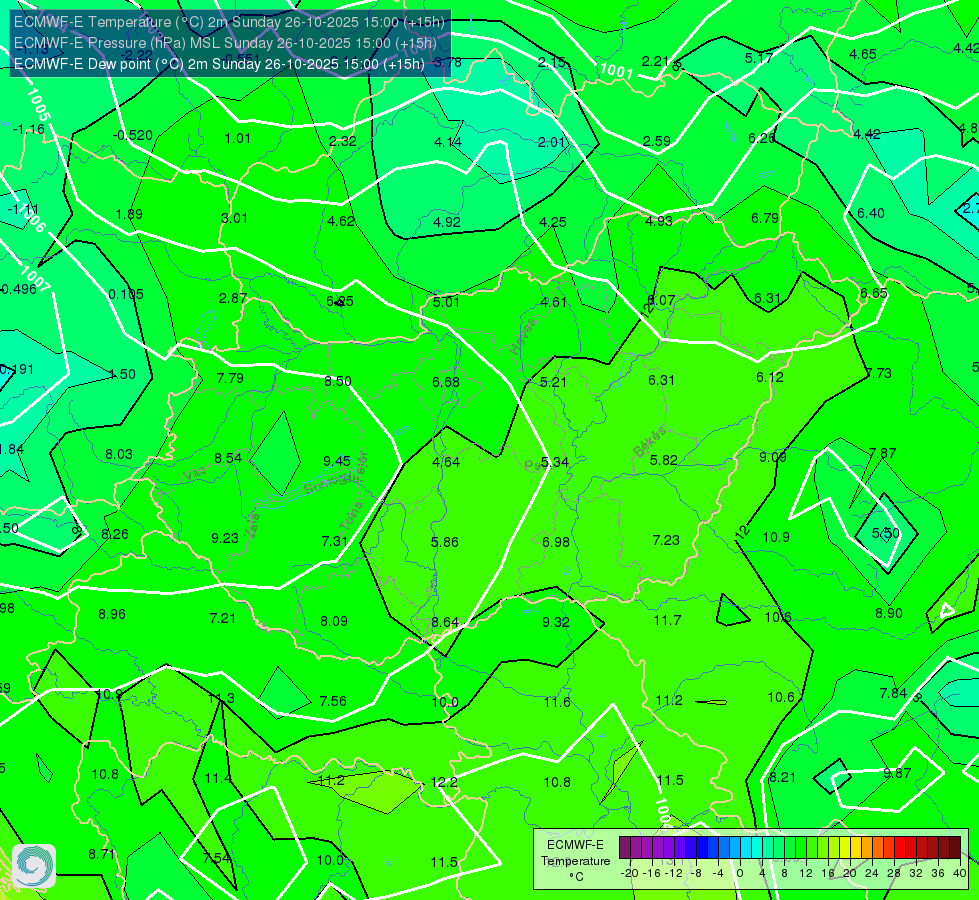979x900 pixels.
Task: Click the grid value '6.40'
Action: click(870, 213)
